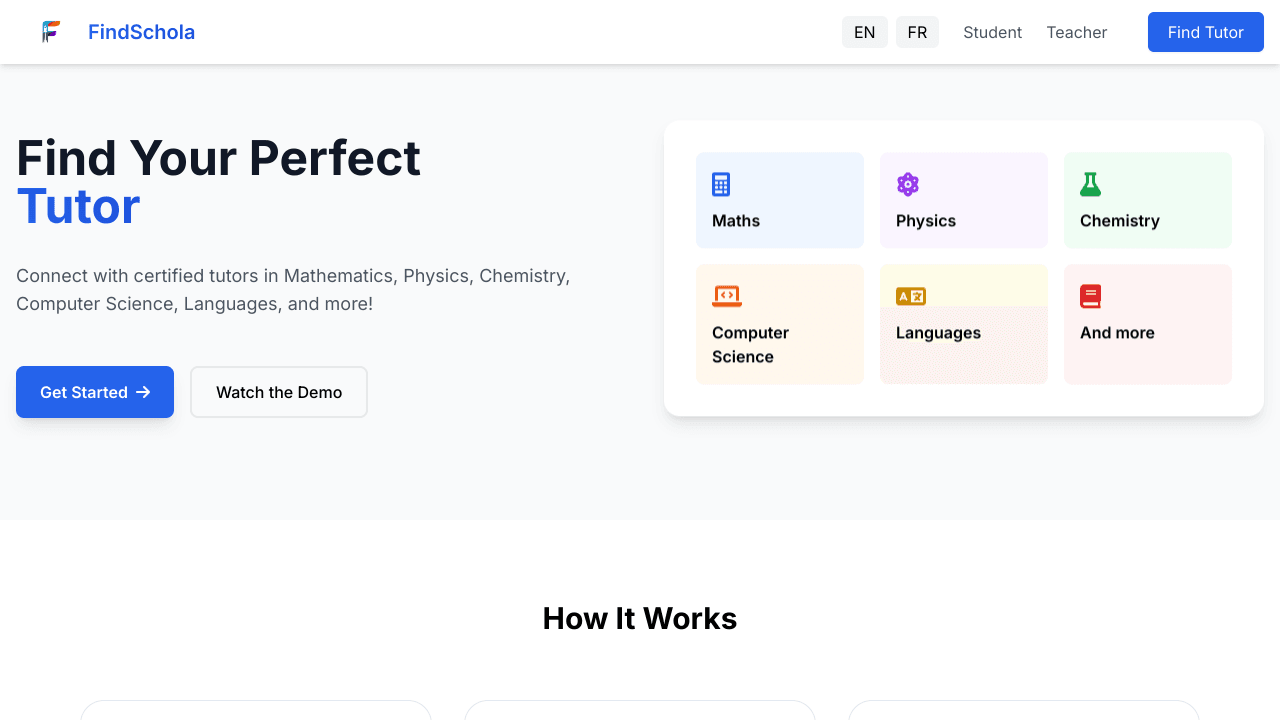Click the Maths calculator icon
The width and height of the screenshot is (1280, 720).
click(721, 184)
